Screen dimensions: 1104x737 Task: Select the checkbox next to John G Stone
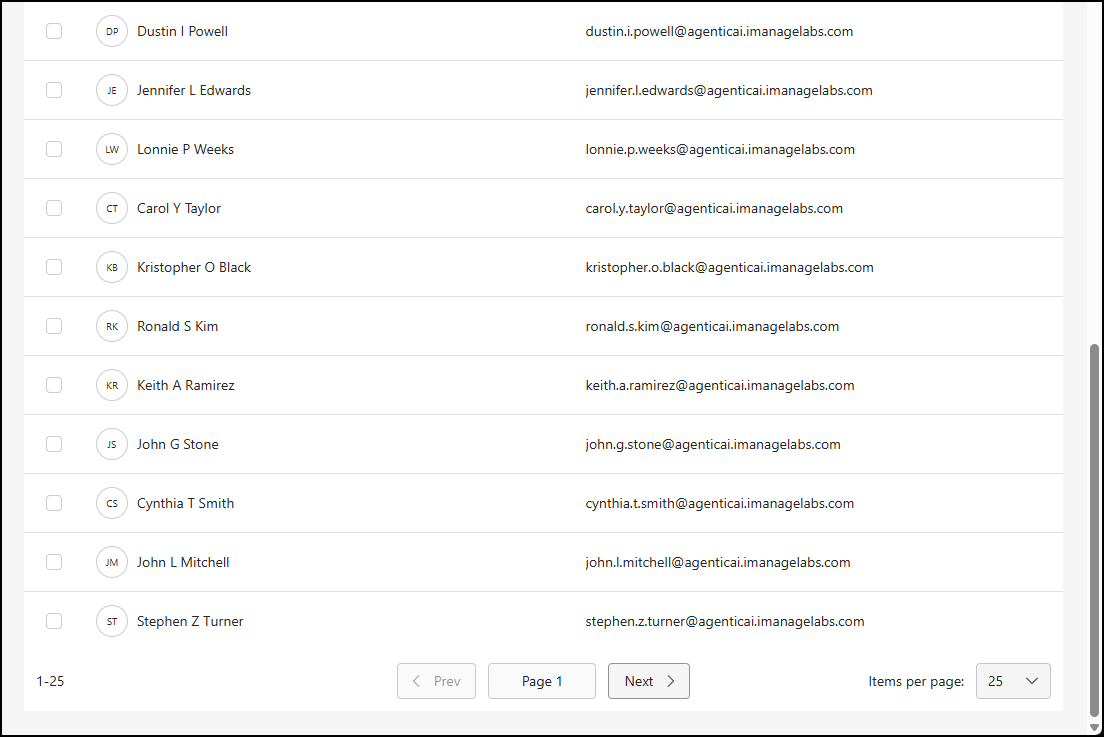pyautogui.click(x=54, y=444)
